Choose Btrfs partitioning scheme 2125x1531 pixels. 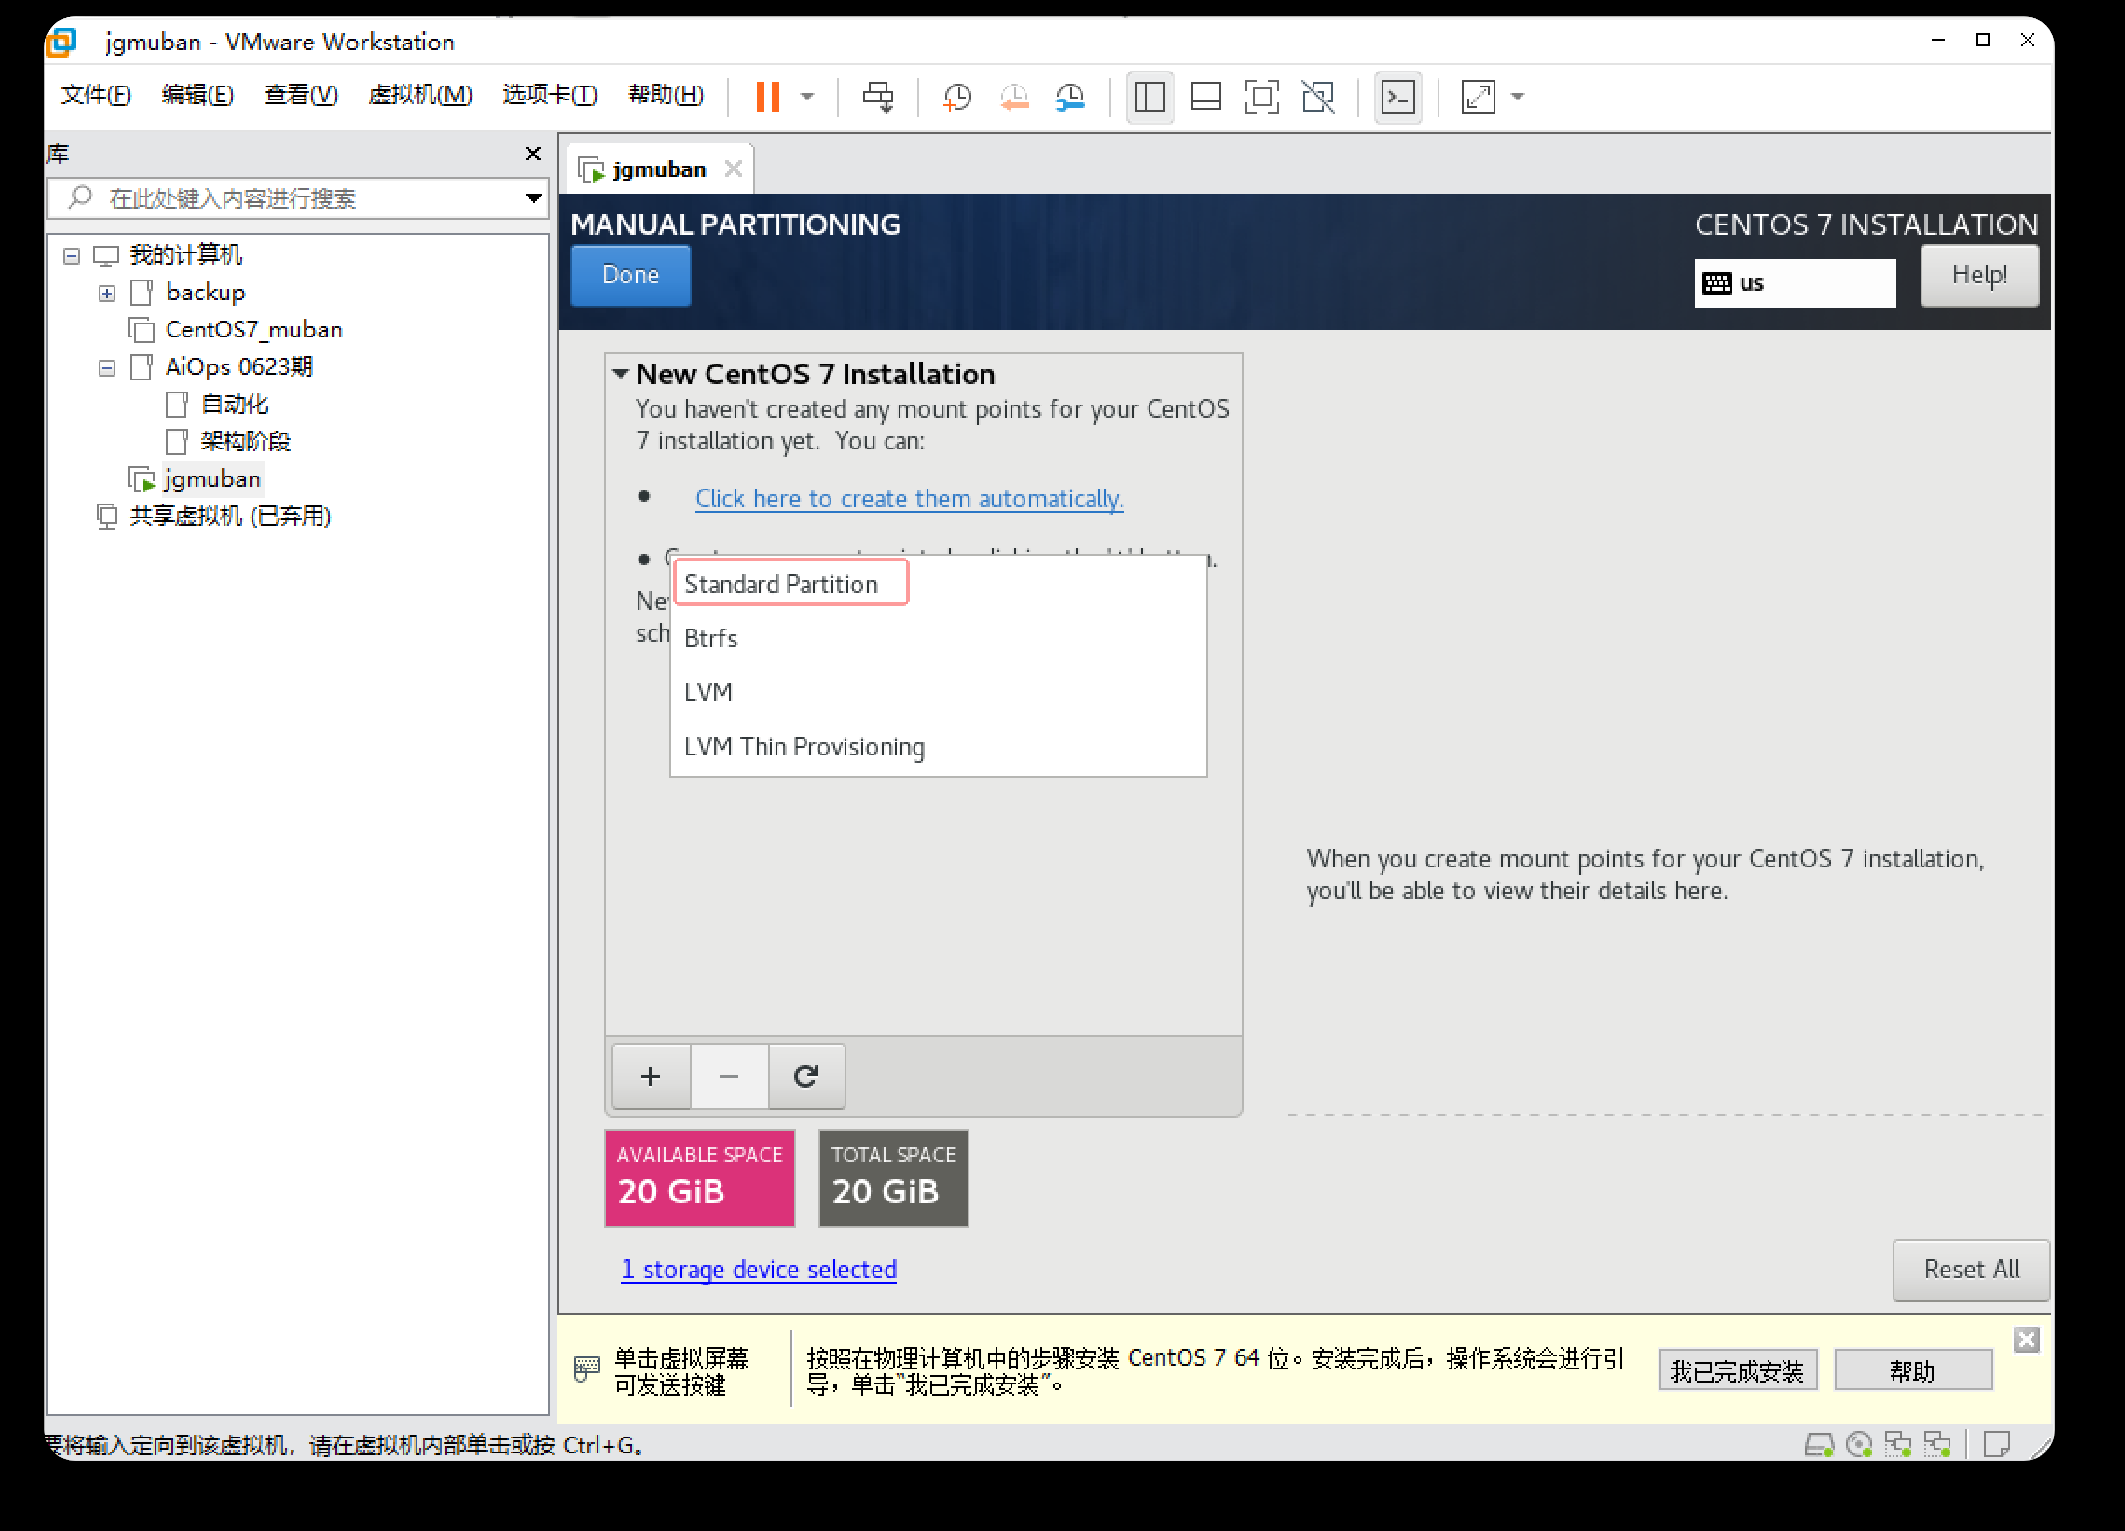point(938,638)
